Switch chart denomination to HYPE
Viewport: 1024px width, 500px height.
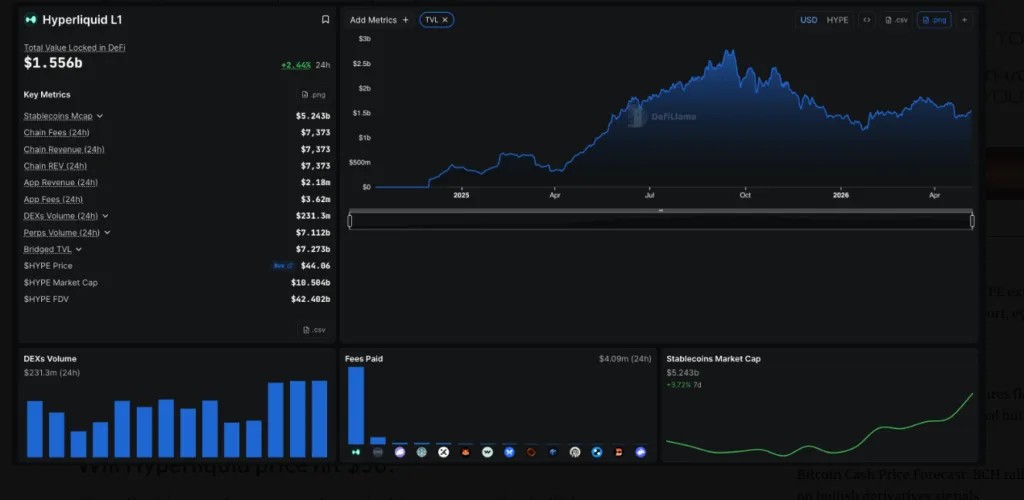coord(837,20)
